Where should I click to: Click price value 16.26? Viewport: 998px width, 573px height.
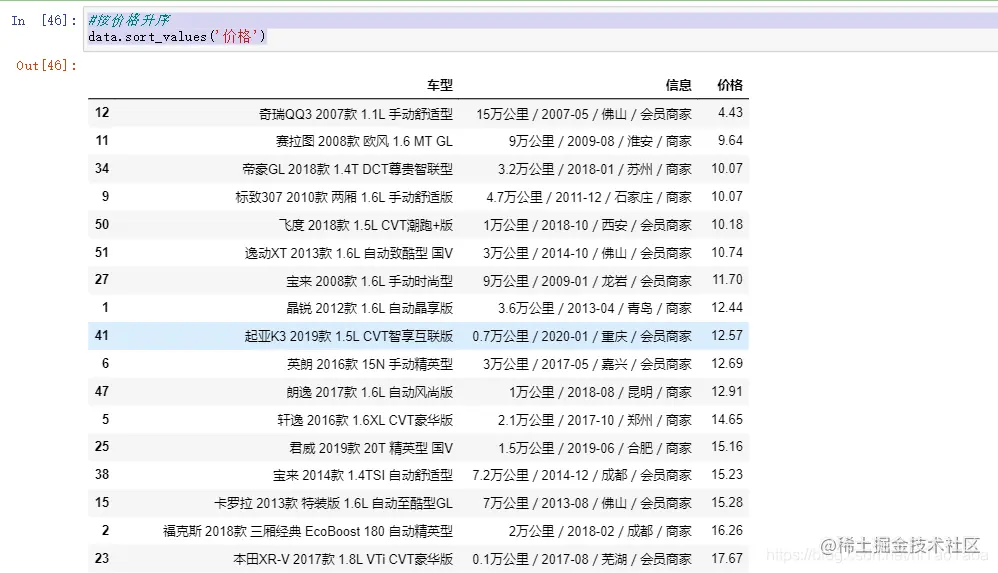pos(727,530)
